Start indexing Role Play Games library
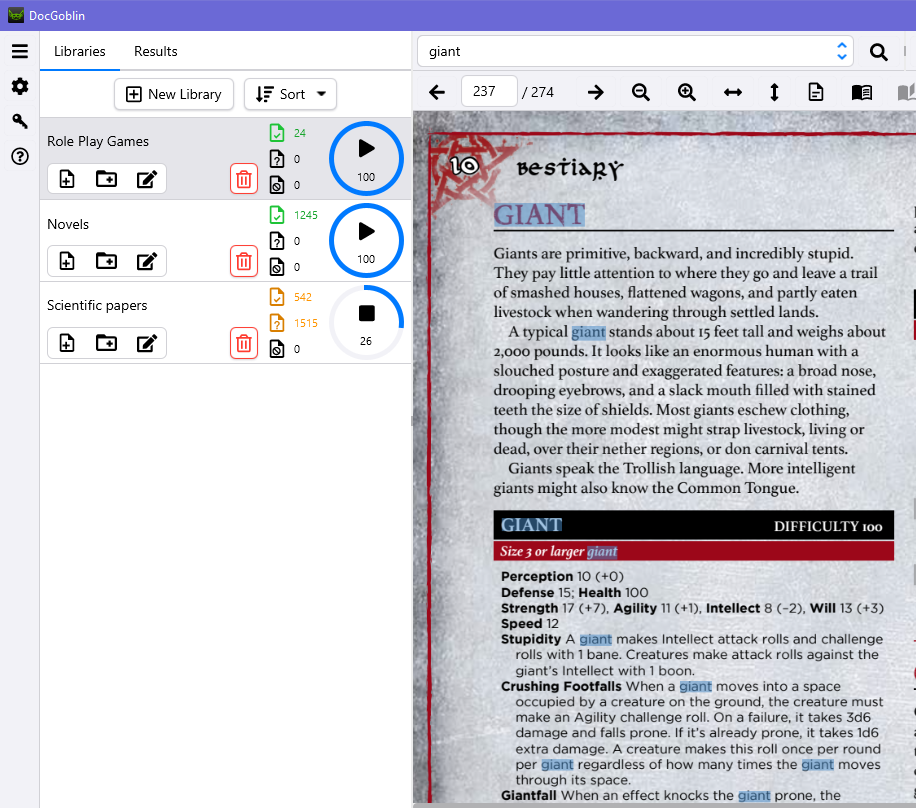Image resolution: width=916 pixels, height=808 pixels. [x=366, y=158]
